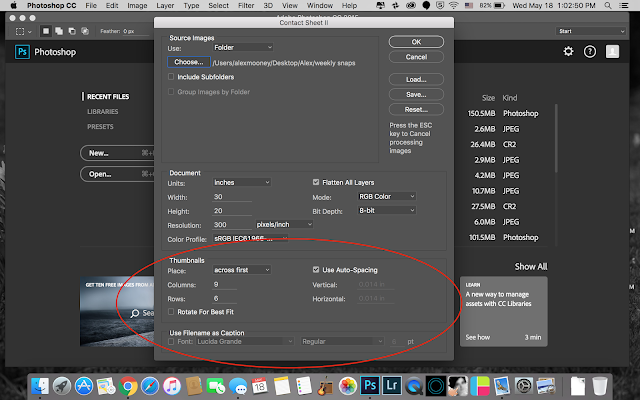Open Trash from the Dock
The image size is (640, 400).
pyautogui.click(x=600, y=386)
